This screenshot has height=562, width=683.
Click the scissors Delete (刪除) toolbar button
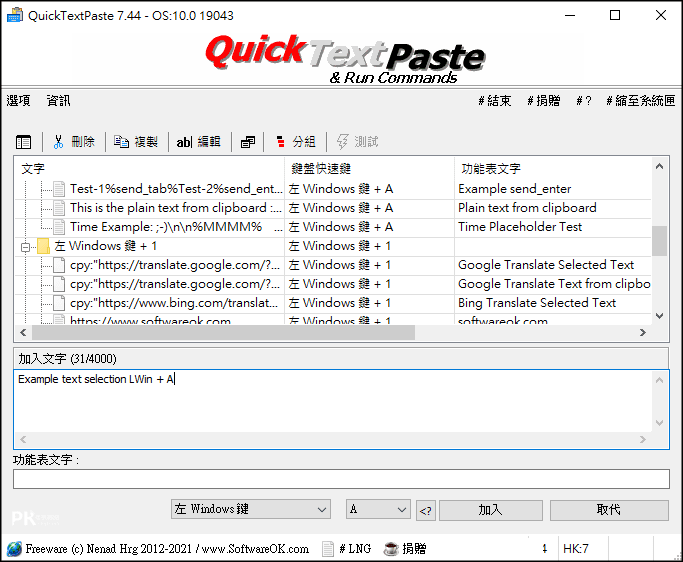[x=74, y=142]
